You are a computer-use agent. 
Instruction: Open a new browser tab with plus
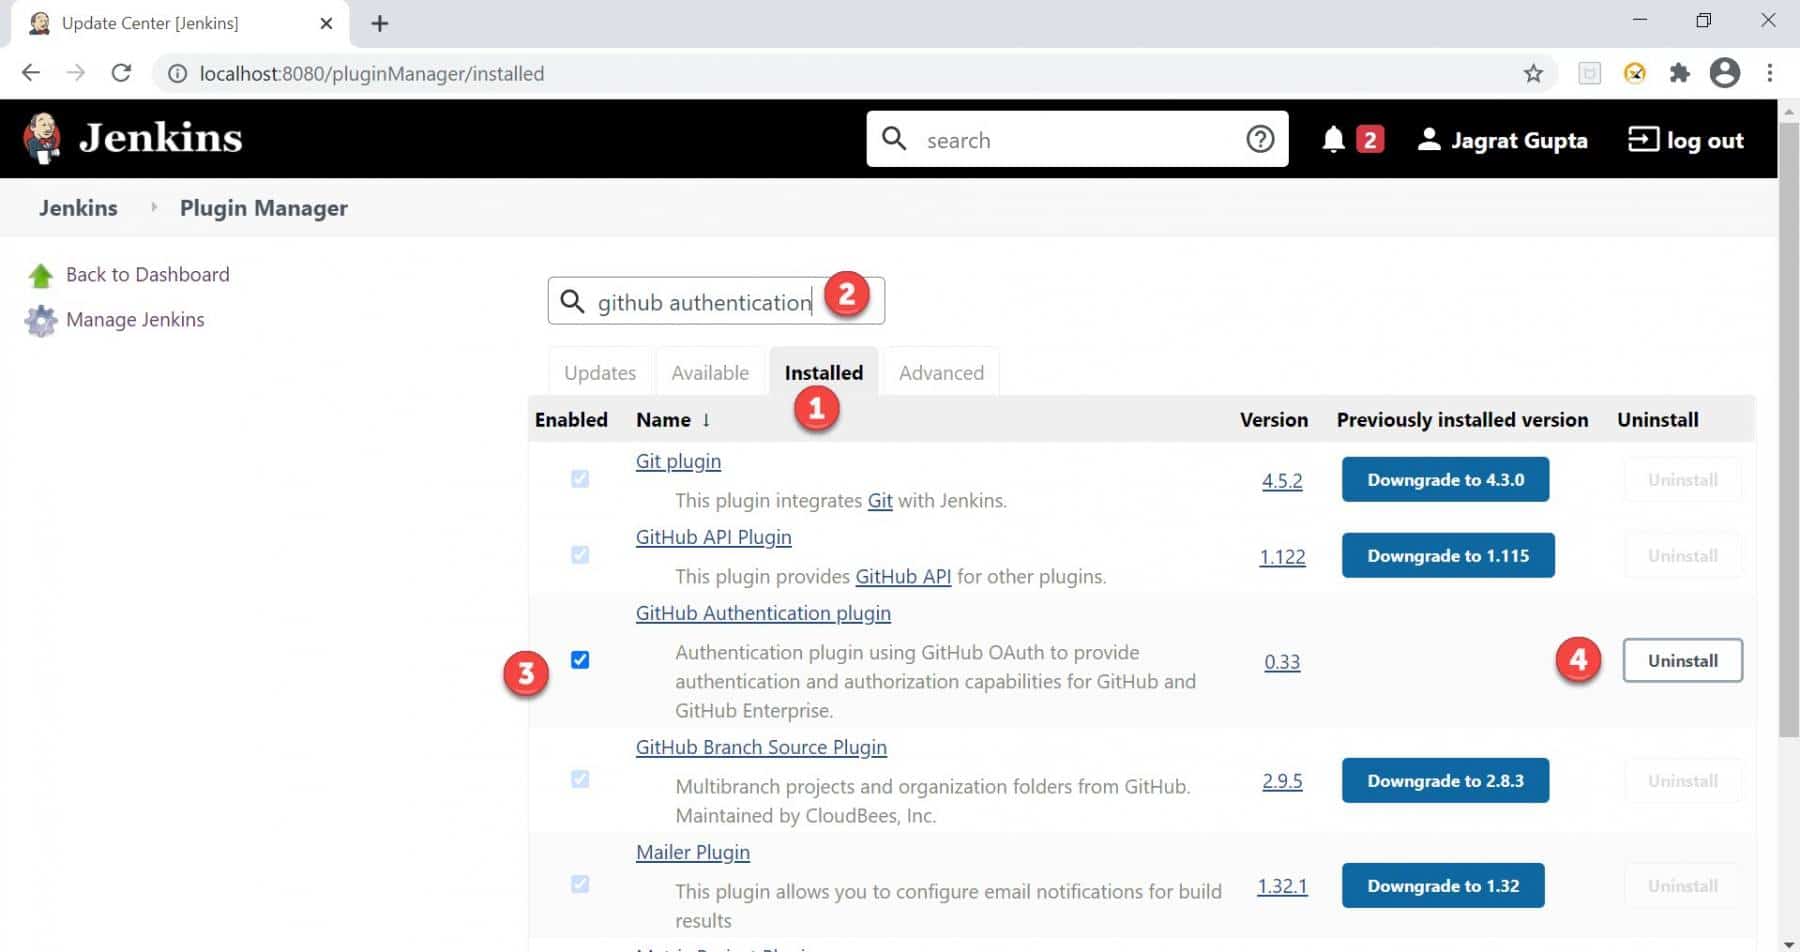pos(379,23)
